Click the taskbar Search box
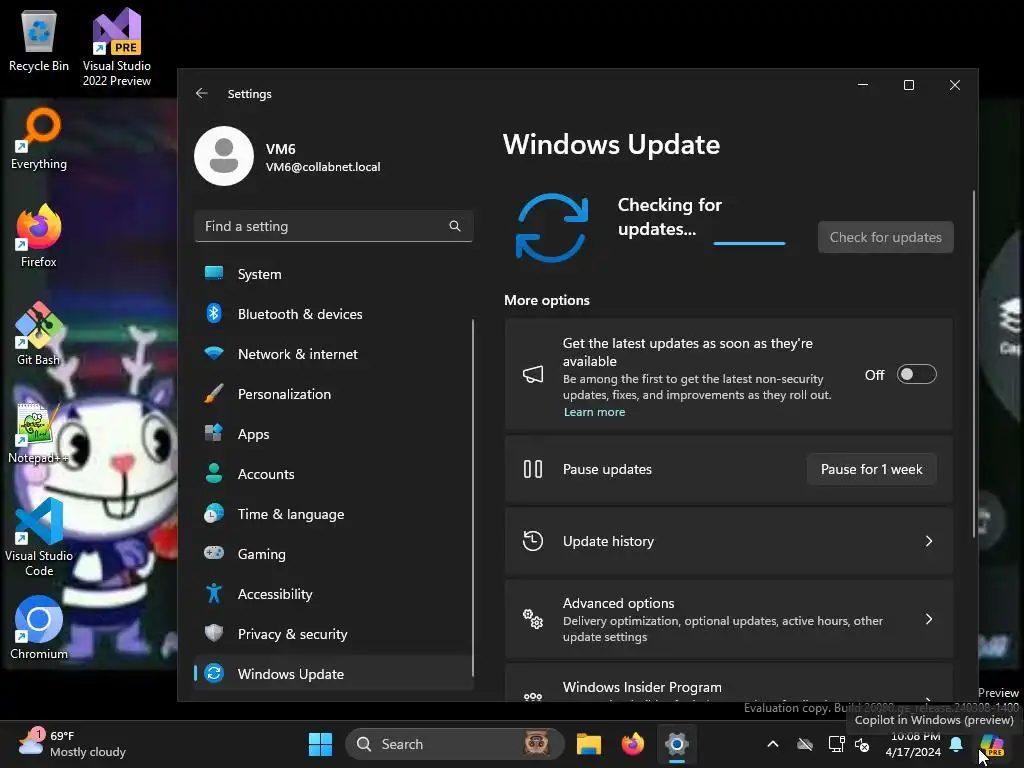Image resolution: width=1024 pixels, height=768 pixels. (x=455, y=744)
